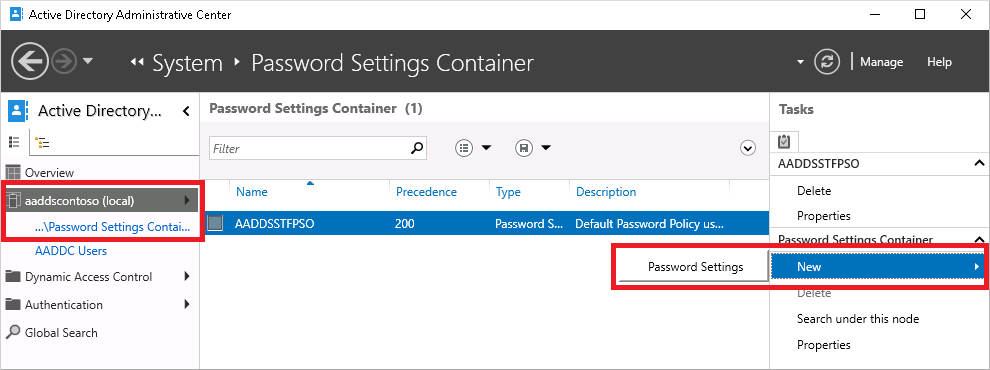This screenshot has height=370, width=990.
Task: Click the Global Search magnifier icon
Action: pos(13,332)
